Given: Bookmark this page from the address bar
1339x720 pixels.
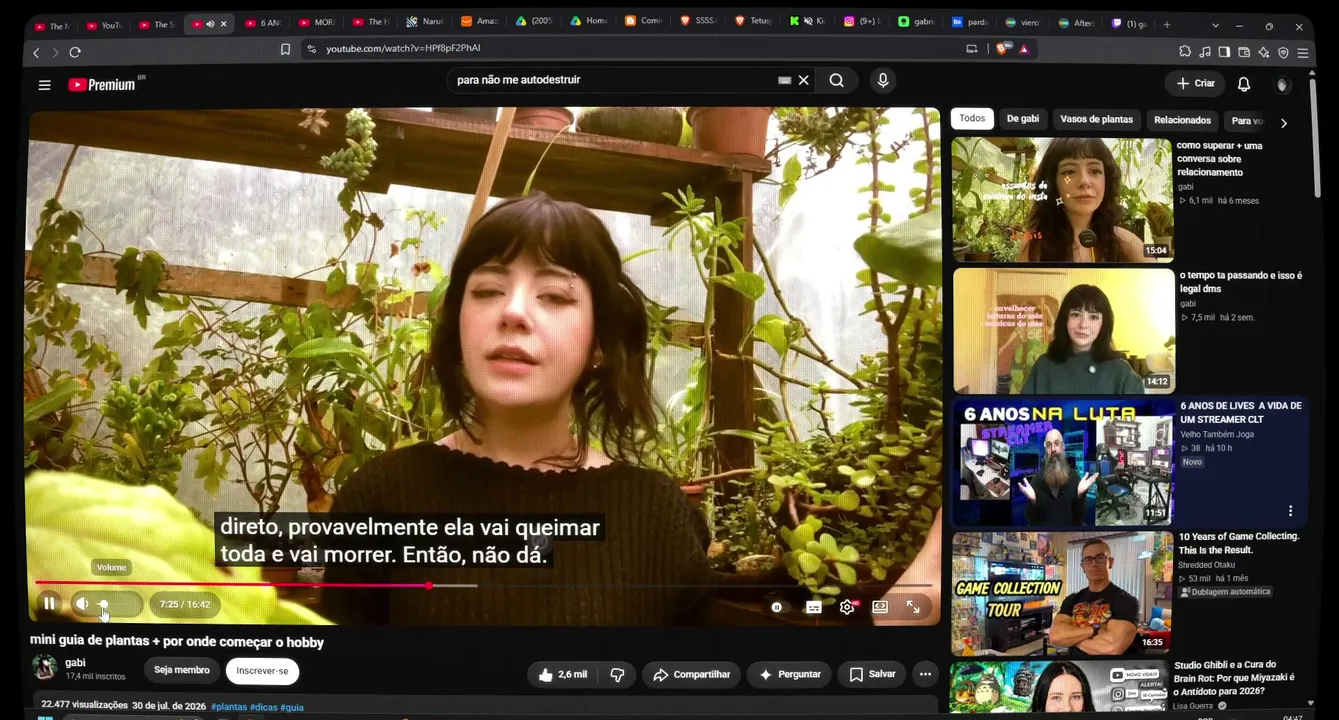Looking at the screenshot, I should pyautogui.click(x=285, y=49).
